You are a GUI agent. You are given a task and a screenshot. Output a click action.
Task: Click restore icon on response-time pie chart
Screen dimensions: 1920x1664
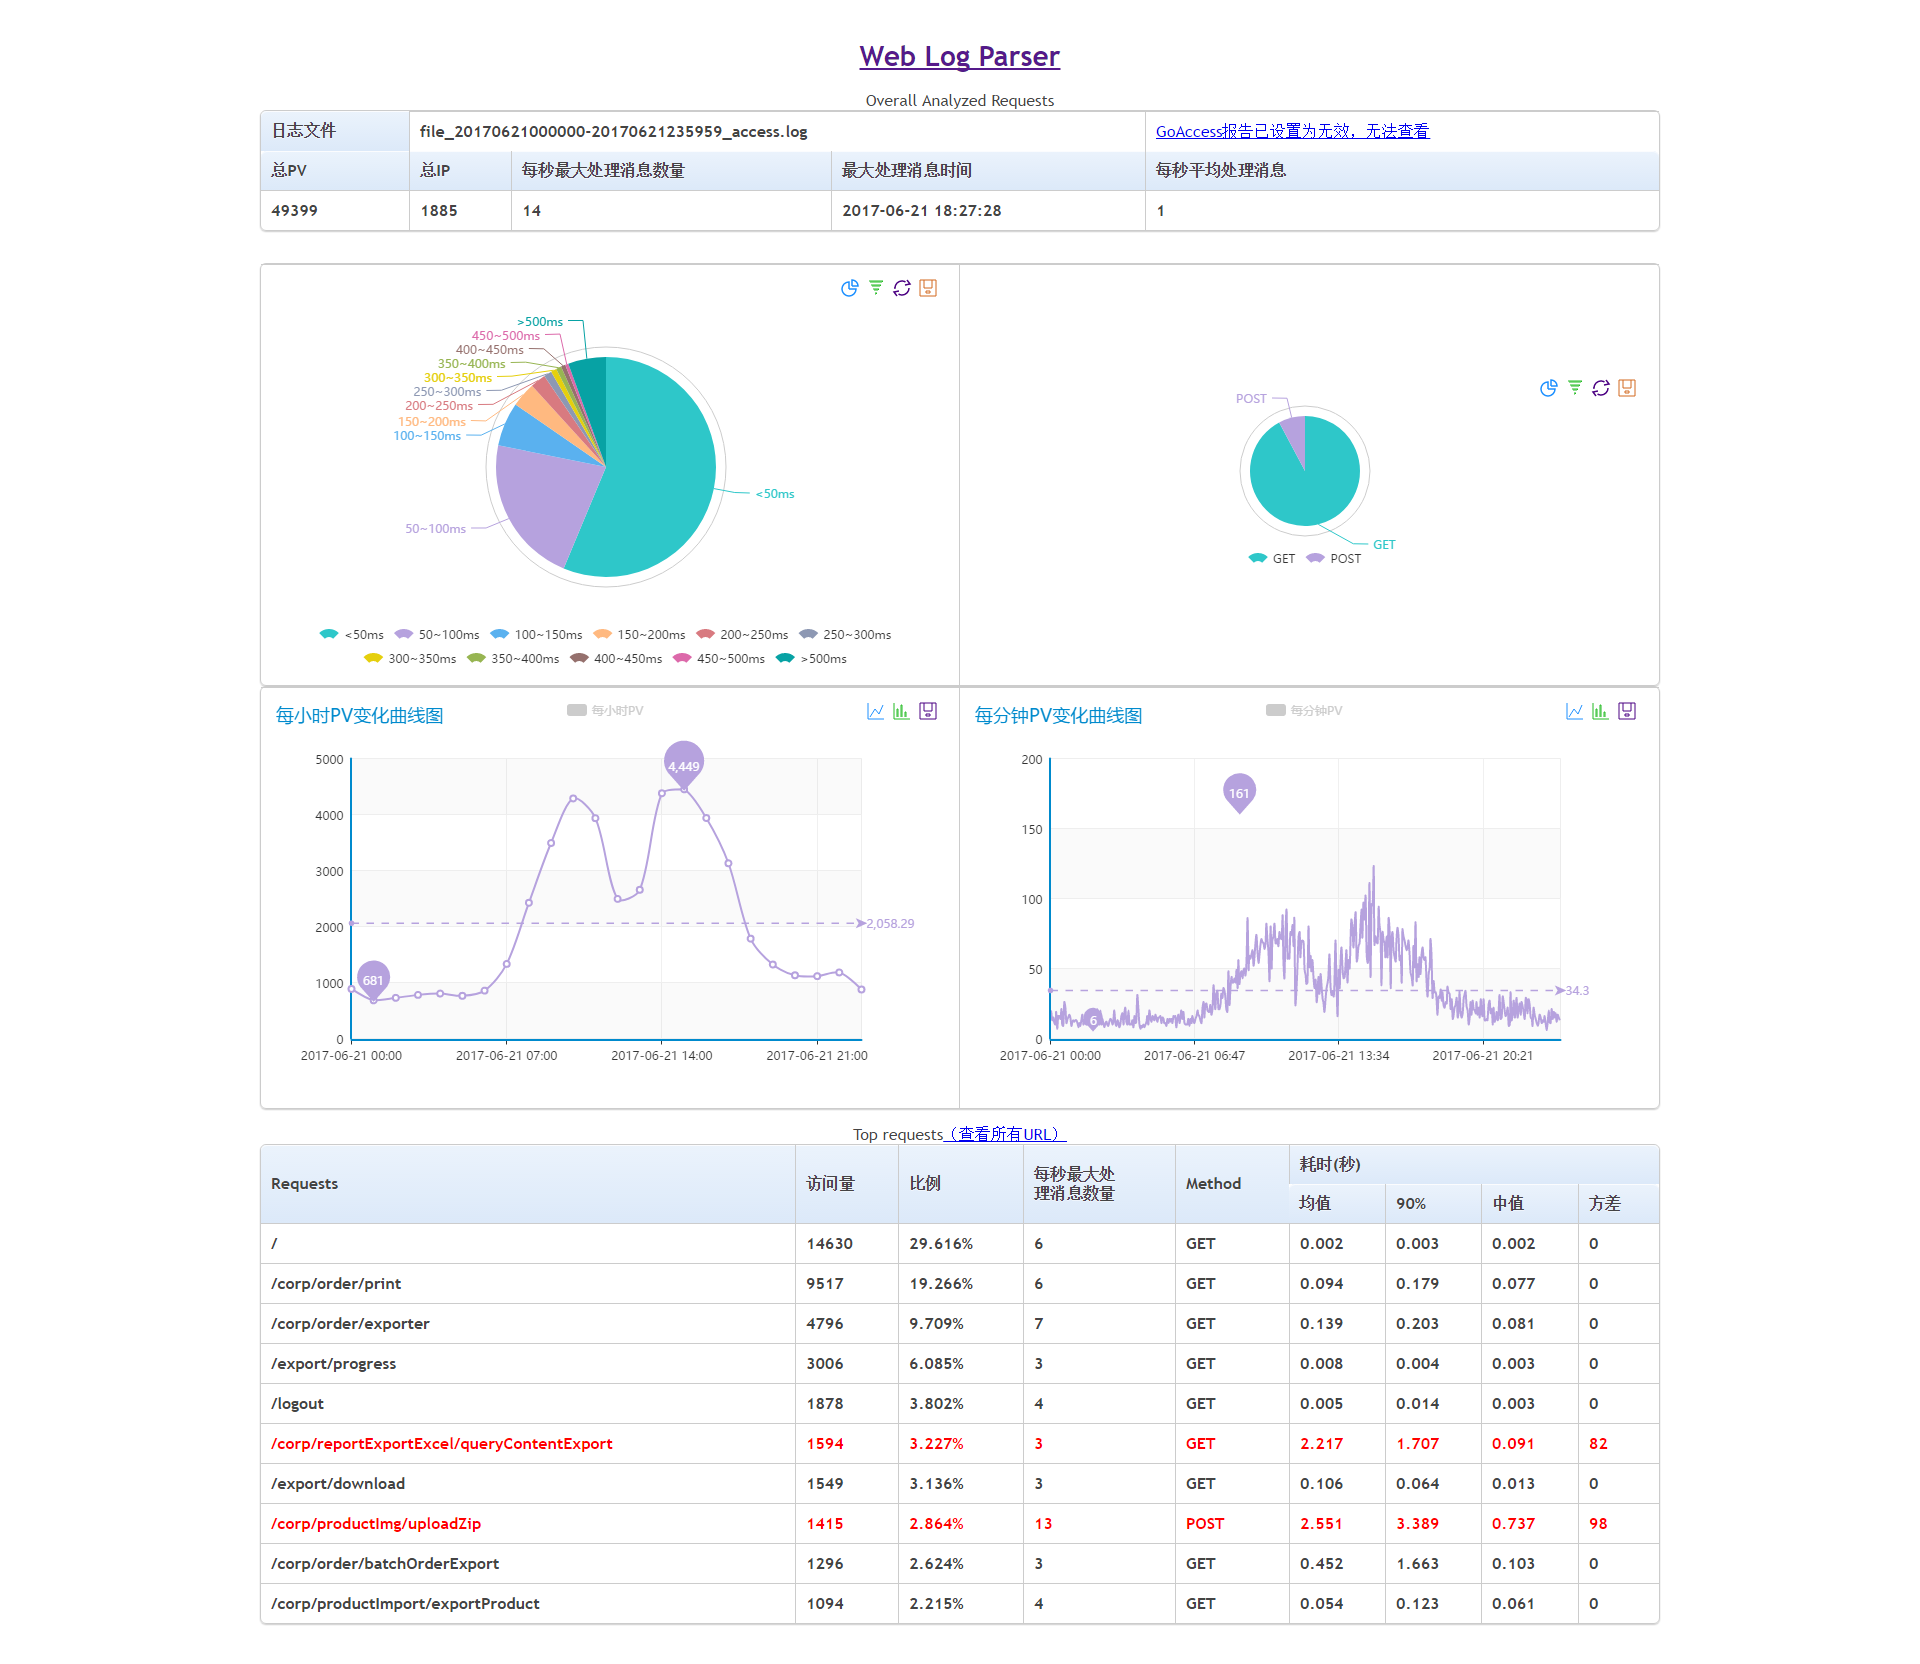pos(901,288)
